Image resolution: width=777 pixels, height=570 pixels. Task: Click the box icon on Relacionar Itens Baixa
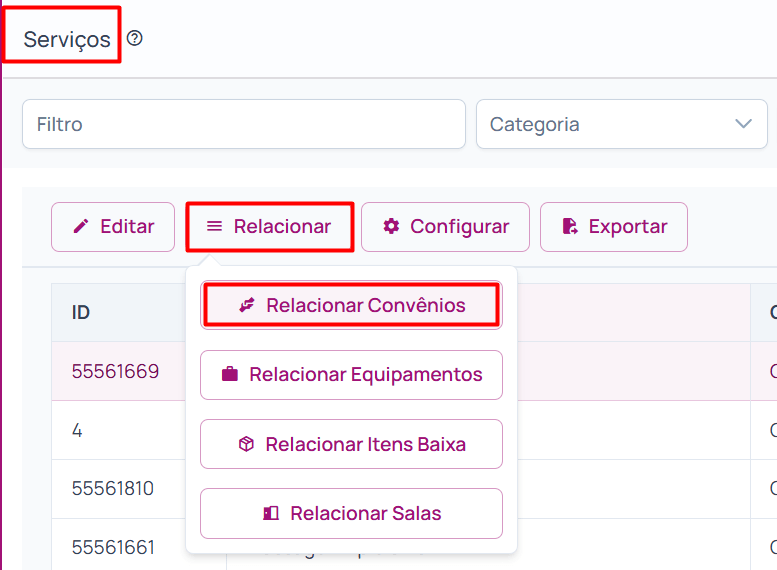click(246, 444)
